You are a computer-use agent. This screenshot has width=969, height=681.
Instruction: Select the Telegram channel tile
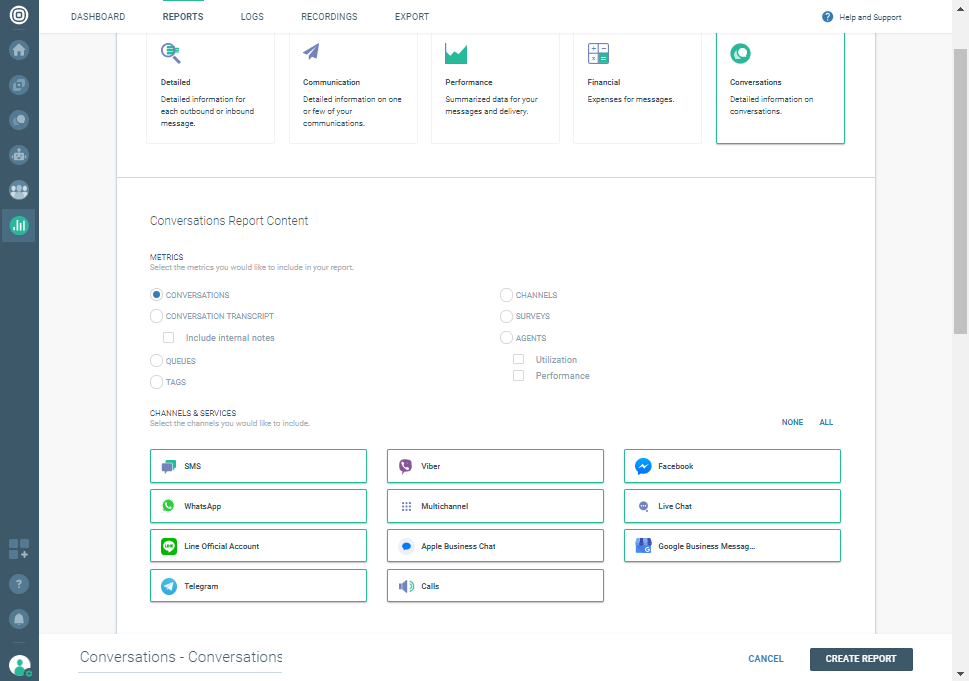pyautogui.click(x=258, y=586)
